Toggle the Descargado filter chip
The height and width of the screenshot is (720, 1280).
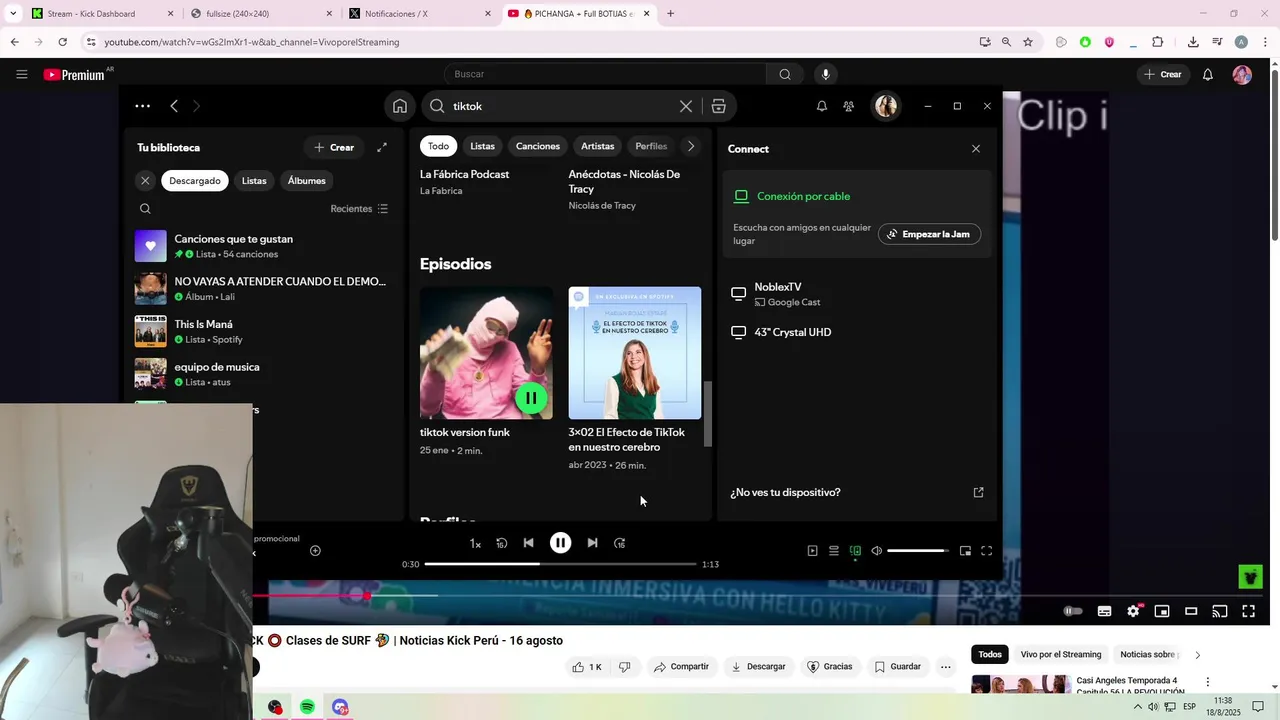195,181
